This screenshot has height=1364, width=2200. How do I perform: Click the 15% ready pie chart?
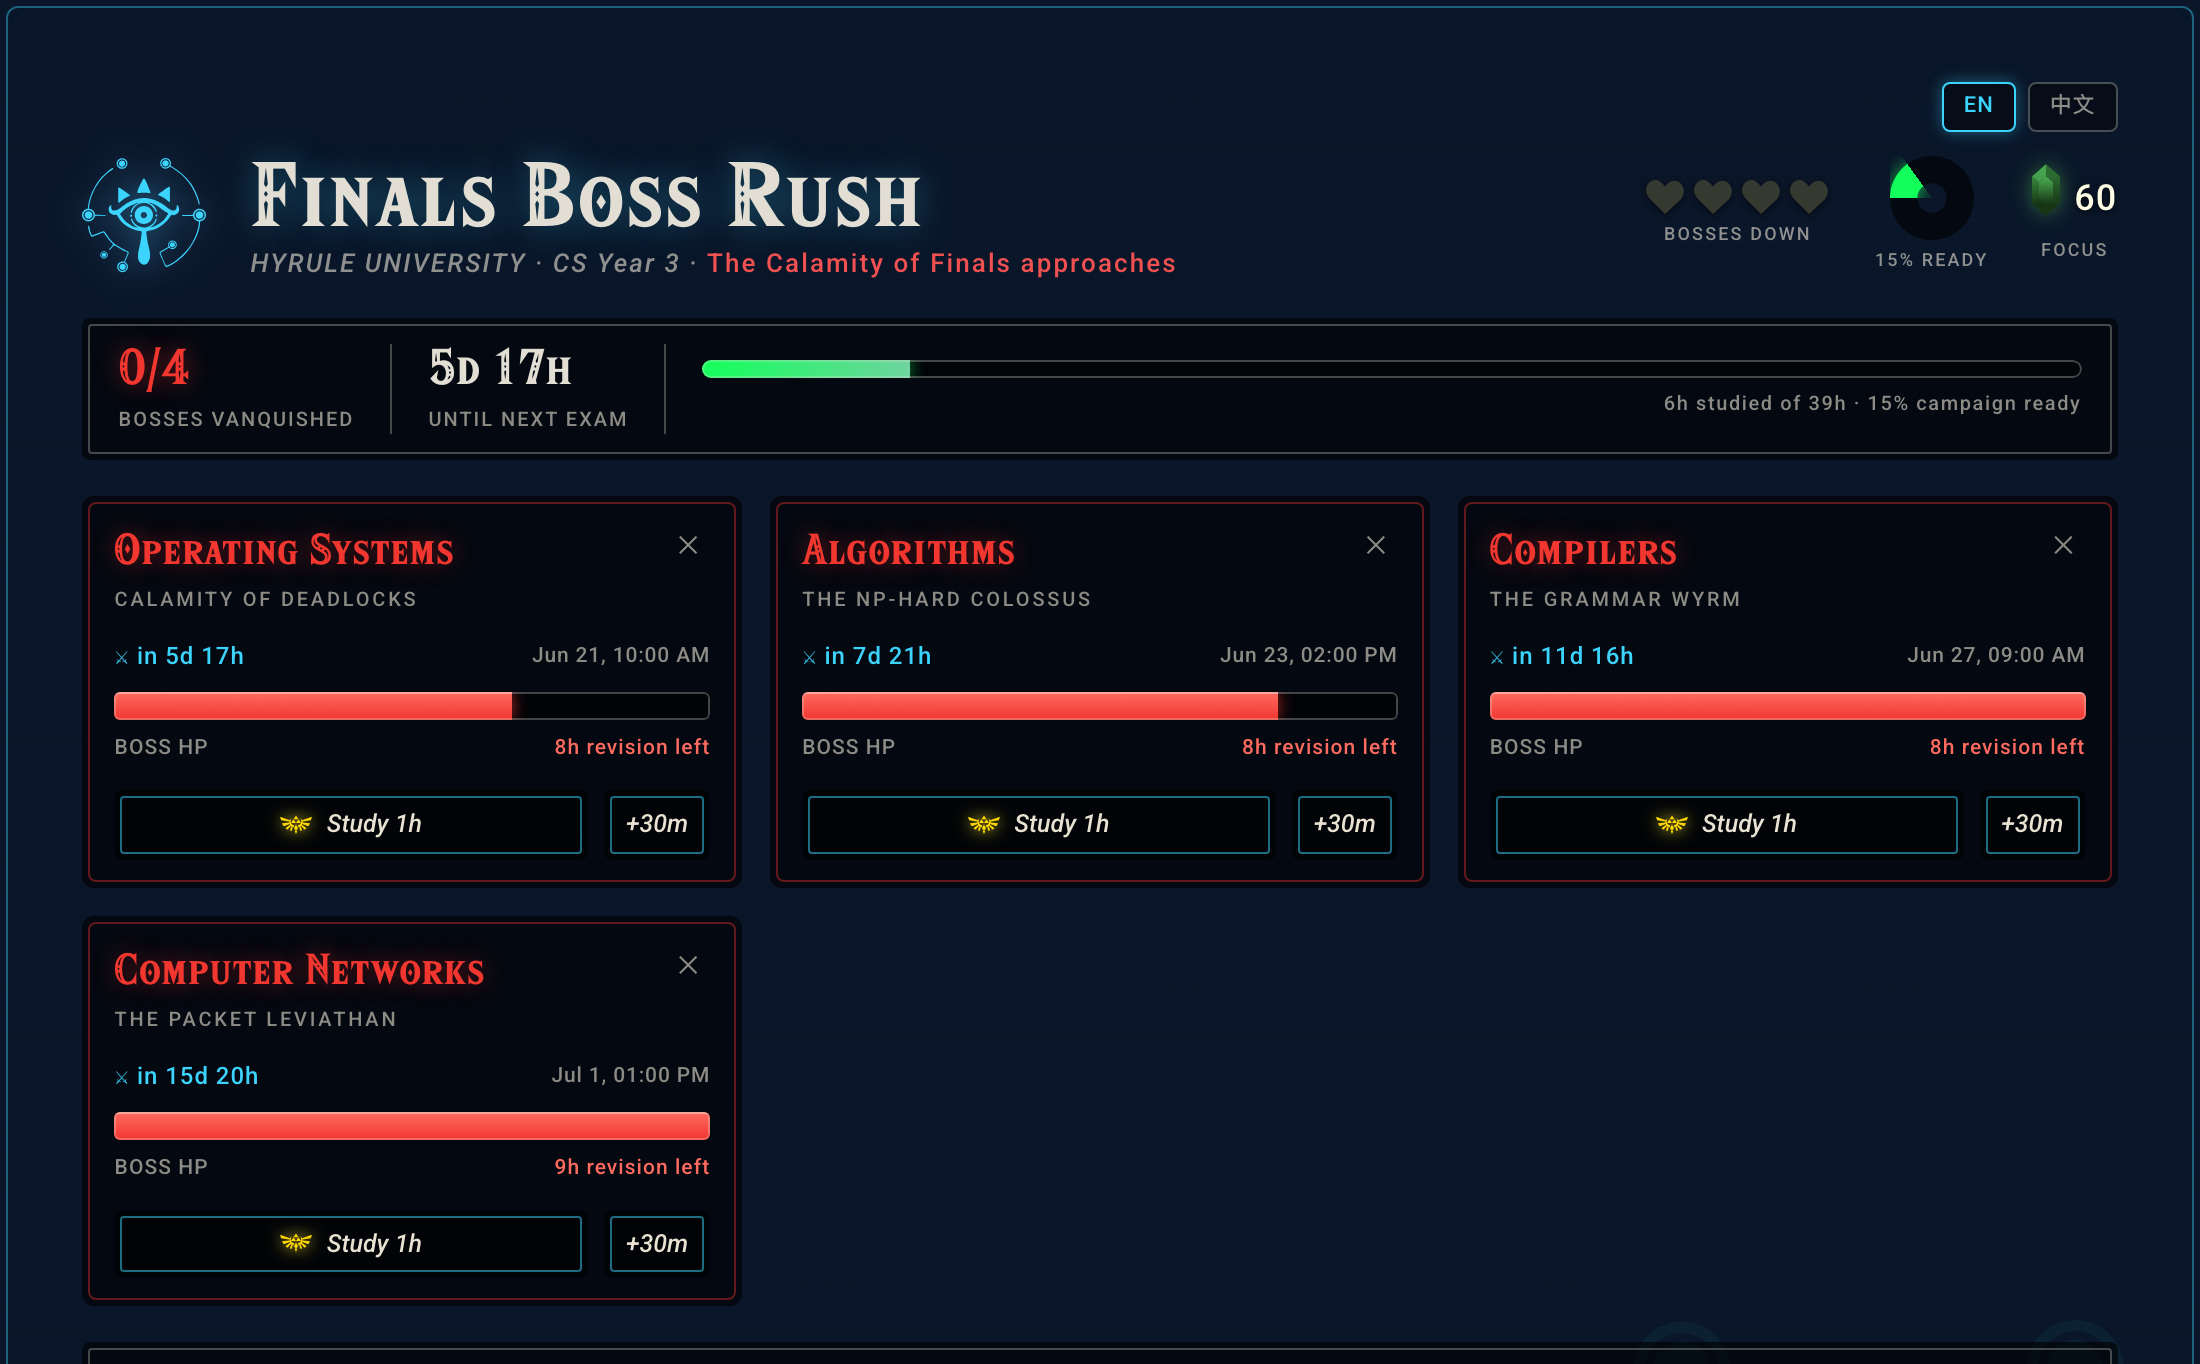(1931, 198)
